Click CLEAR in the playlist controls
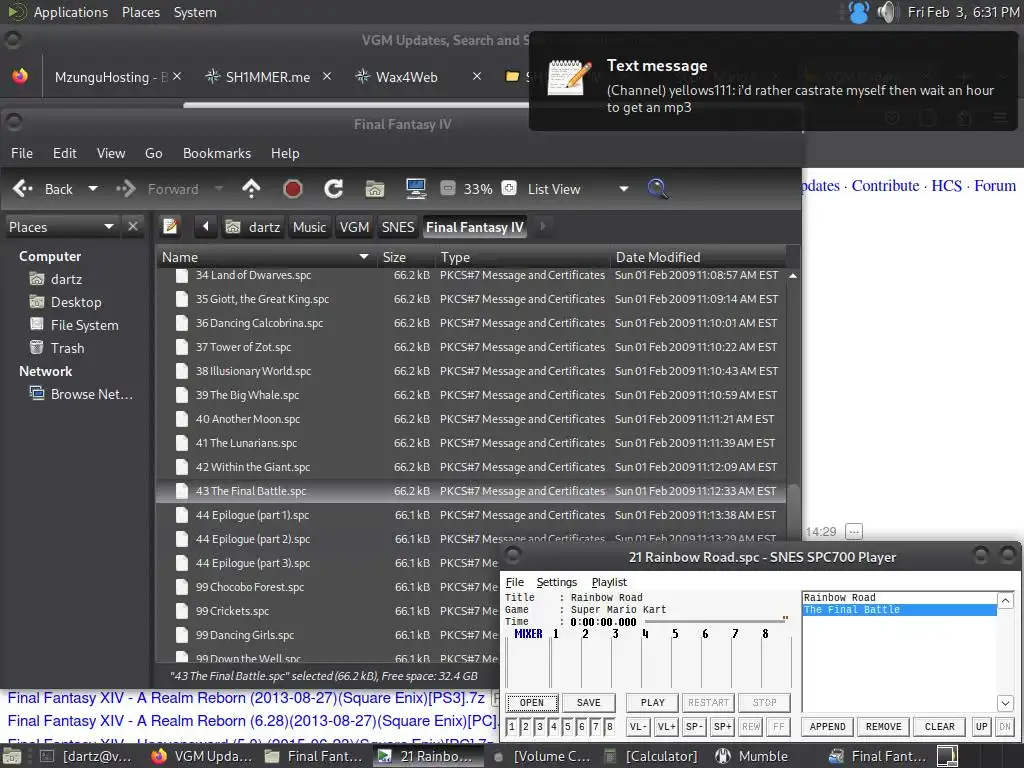Screen dimensions: 1024x768 [940, 726]
